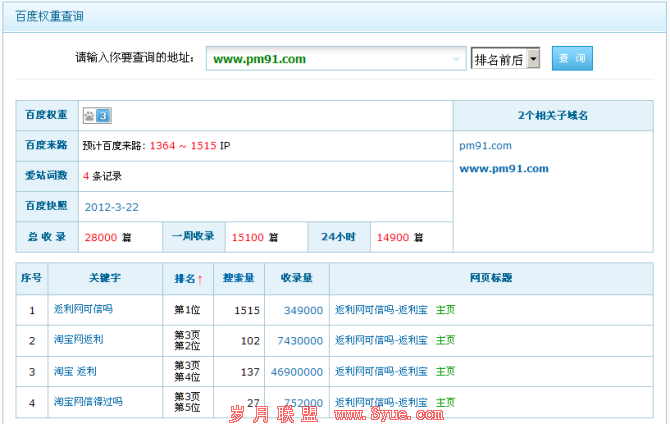Select total index value 28000
This screenshot has height=424, width=670.
[x=101, y=237]
